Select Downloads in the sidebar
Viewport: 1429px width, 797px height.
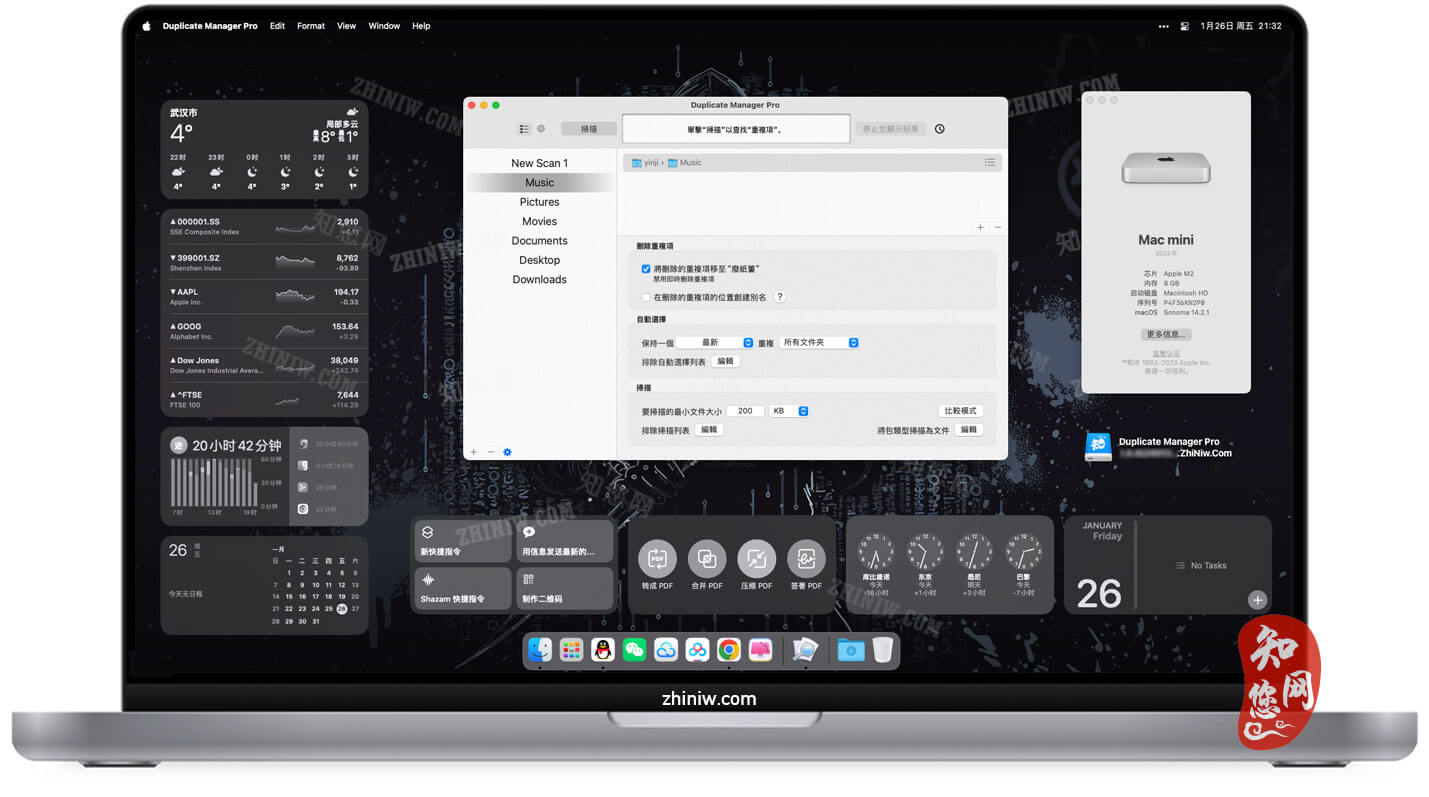click(x=539, y=279)
